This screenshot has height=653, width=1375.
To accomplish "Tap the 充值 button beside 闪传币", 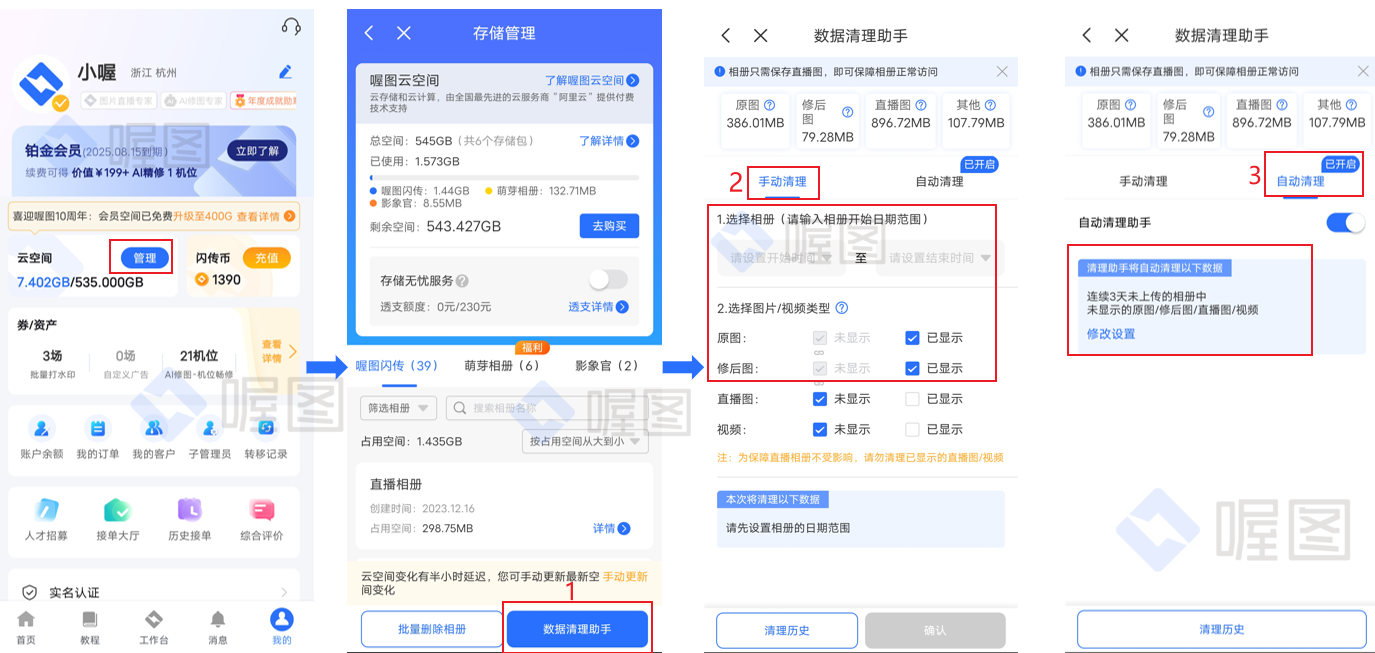I will (267, 258).
